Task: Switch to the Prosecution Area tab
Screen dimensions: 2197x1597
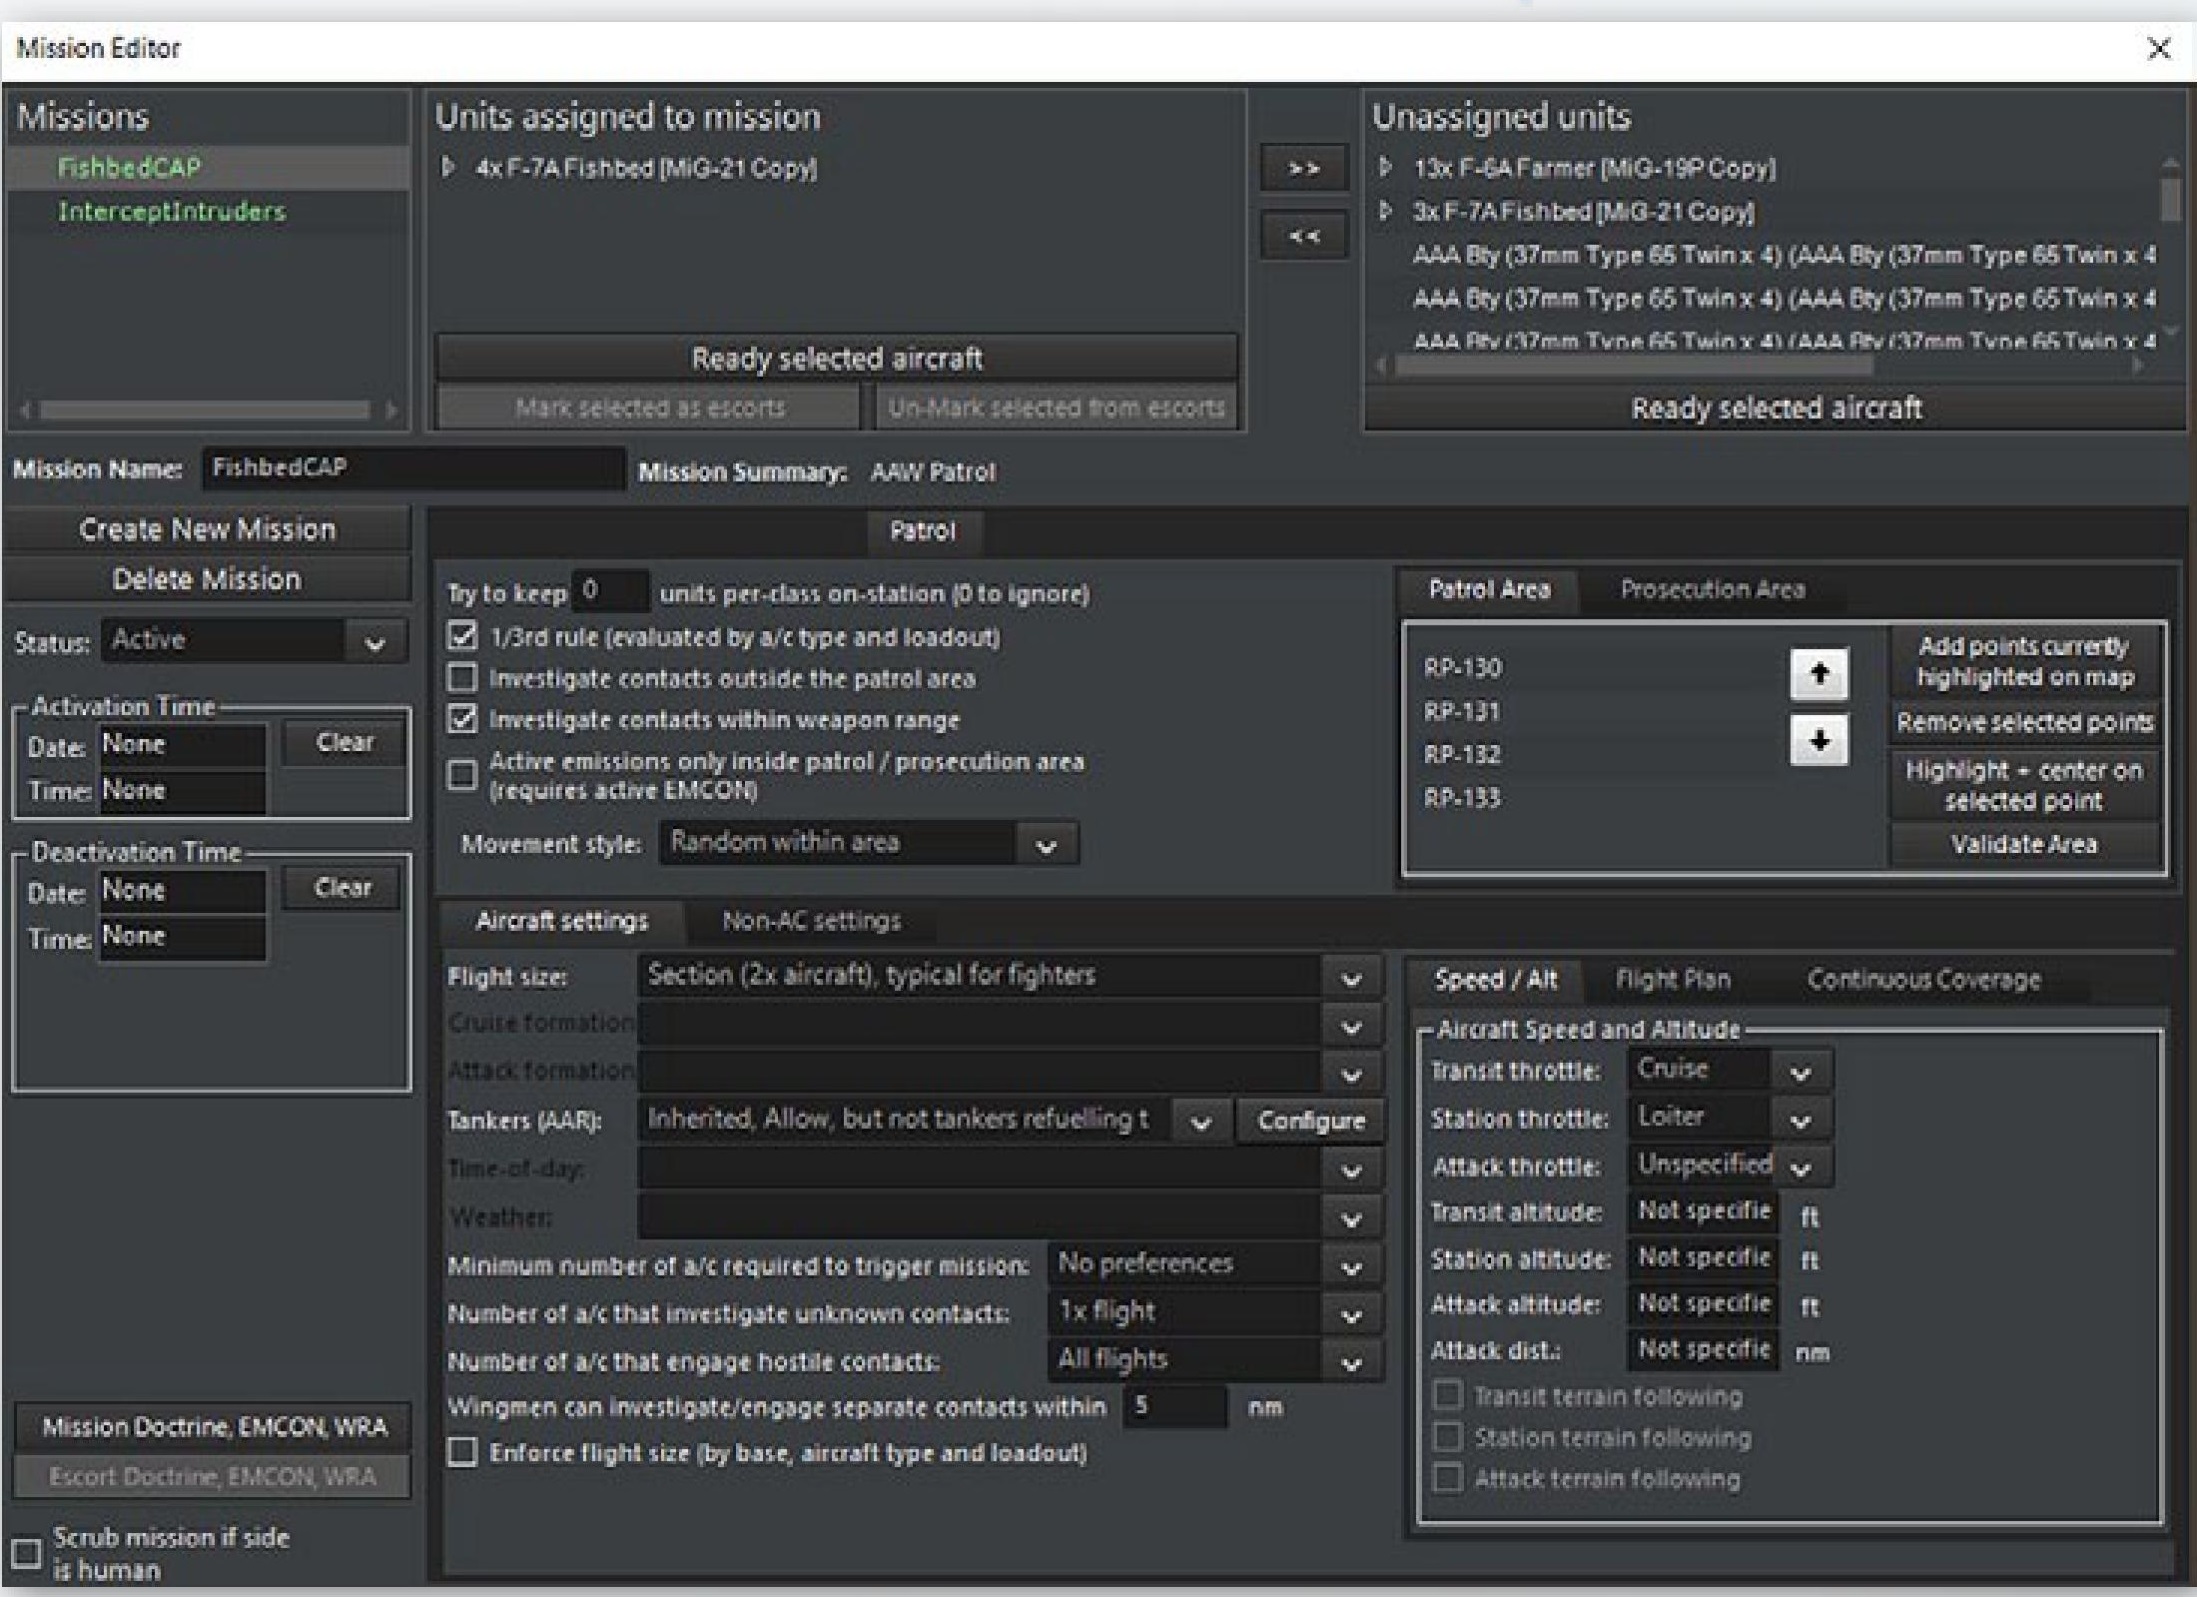Action: coord(1712,590)
